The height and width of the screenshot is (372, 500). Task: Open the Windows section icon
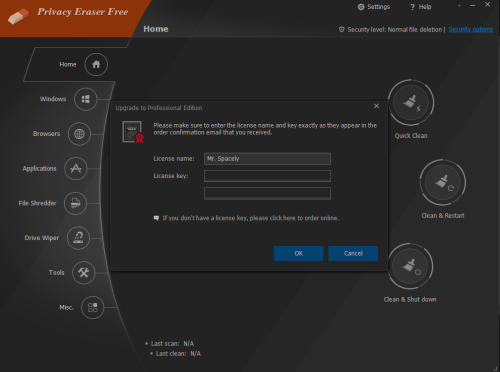tap(86, 99)
